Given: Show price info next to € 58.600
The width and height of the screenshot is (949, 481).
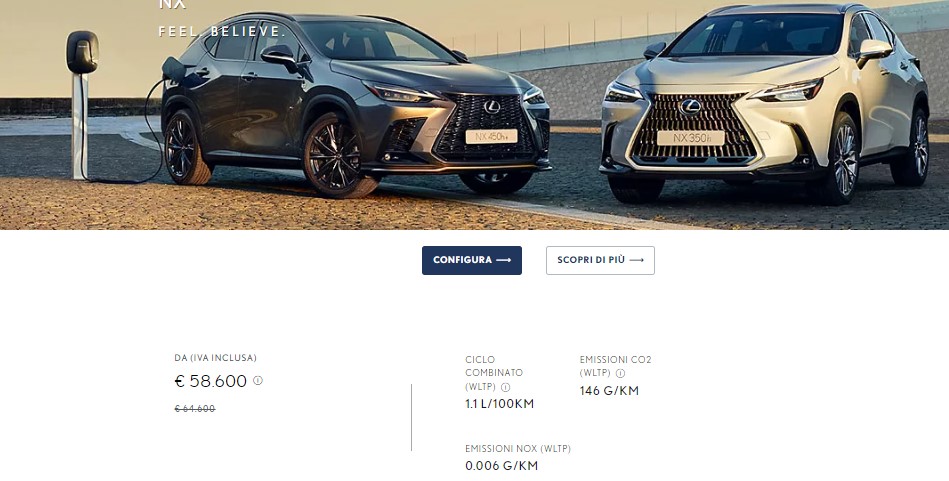Looking at the screenshot, I should pyautogui.click(x=258, y=381).
